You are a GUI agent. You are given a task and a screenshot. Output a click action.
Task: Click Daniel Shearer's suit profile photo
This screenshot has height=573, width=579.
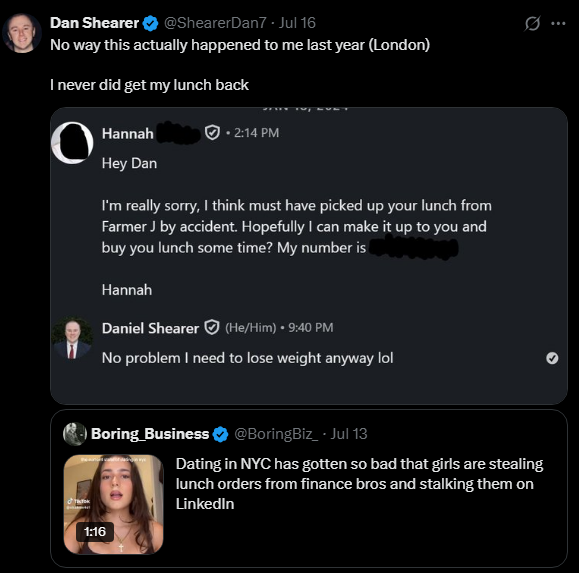point(72,338)
